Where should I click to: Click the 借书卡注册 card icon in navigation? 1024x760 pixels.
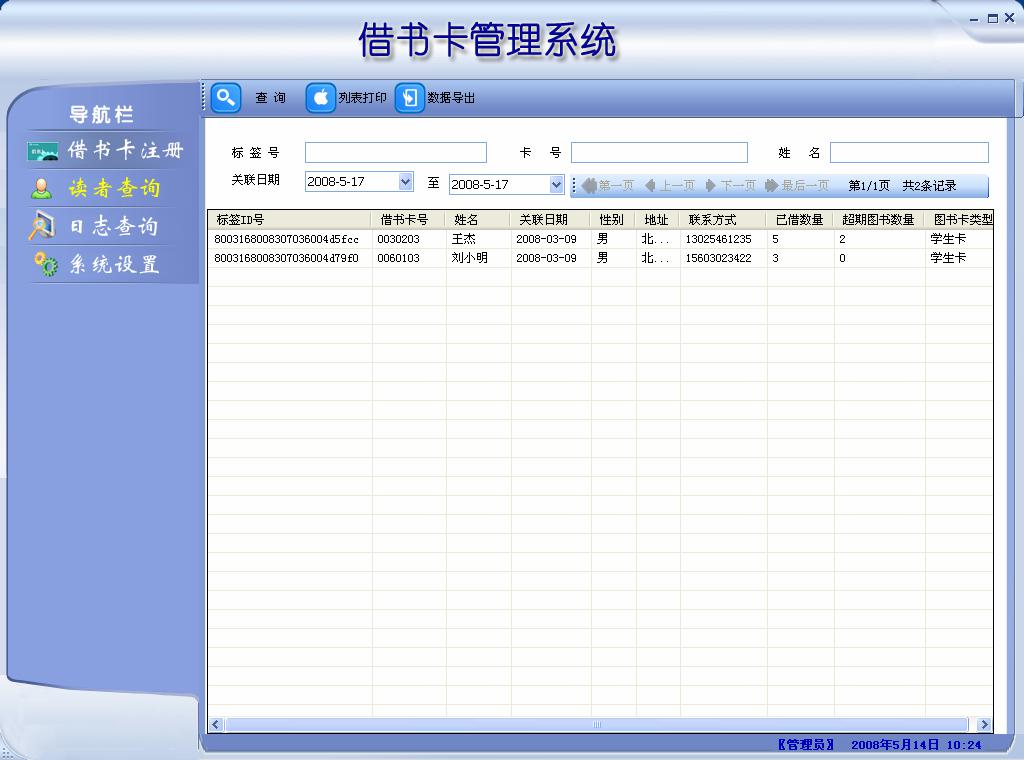[x=43, y=151]
